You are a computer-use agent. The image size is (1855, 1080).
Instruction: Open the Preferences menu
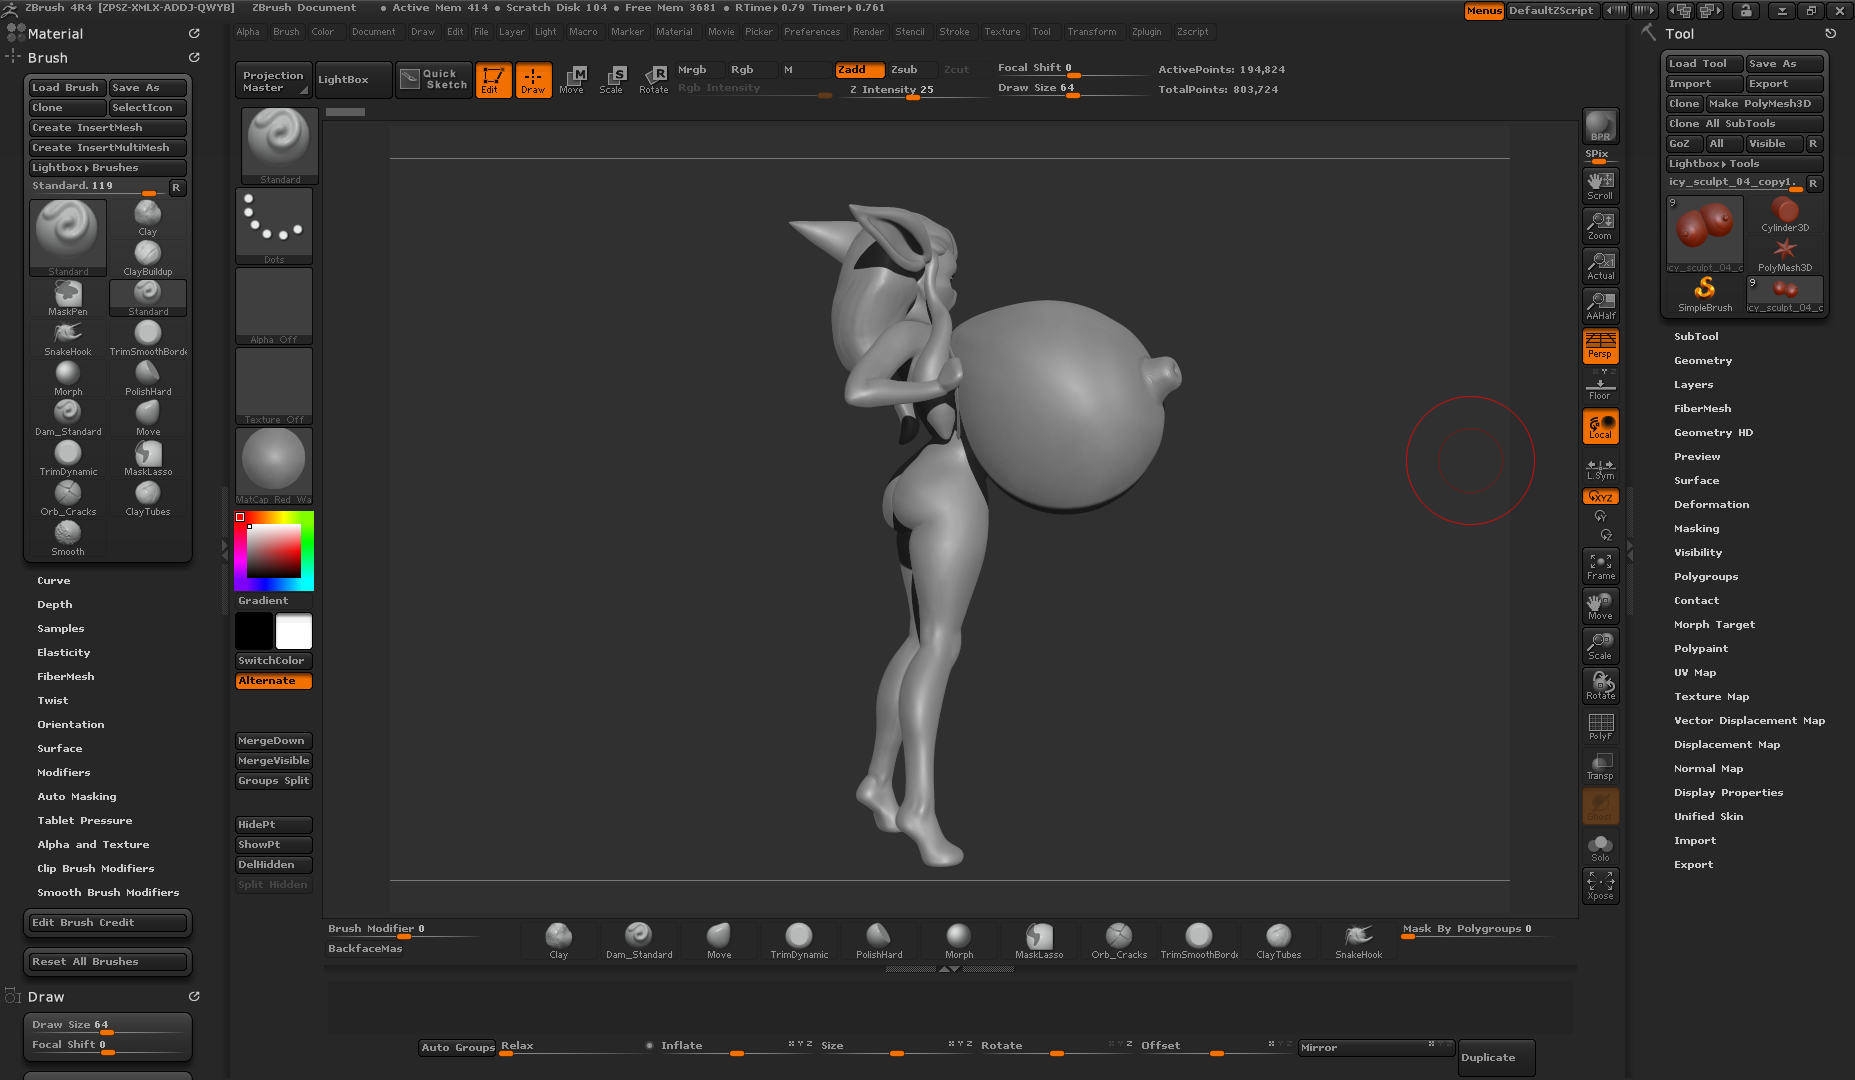click(812, 32)
